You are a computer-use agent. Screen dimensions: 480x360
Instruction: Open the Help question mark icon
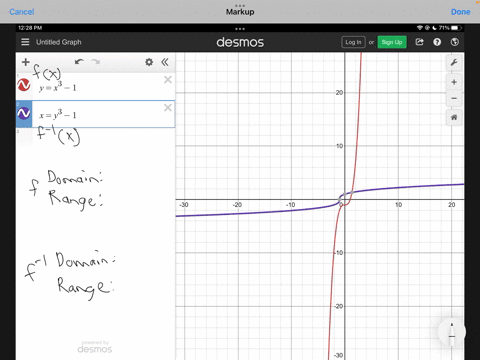437,42
